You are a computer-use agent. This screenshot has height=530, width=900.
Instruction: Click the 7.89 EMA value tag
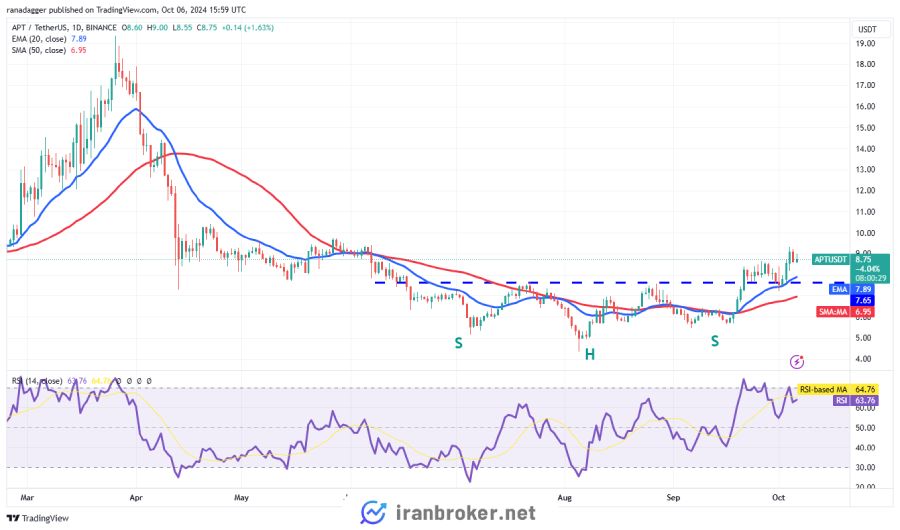[x=863, y=289]
